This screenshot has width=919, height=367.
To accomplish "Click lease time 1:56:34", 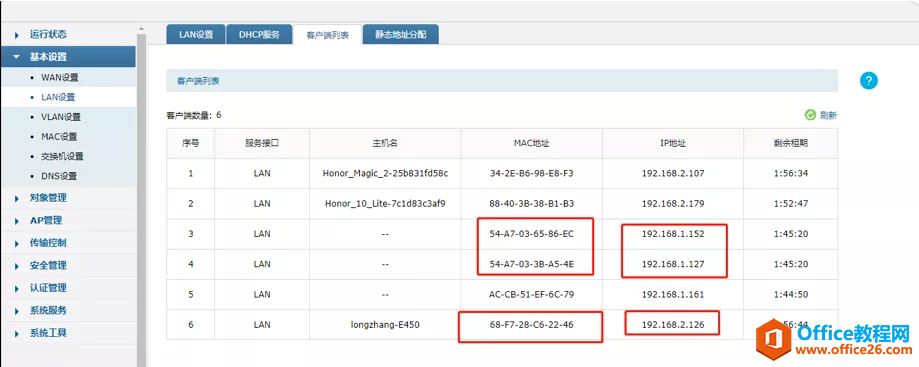I will [791, 174].
